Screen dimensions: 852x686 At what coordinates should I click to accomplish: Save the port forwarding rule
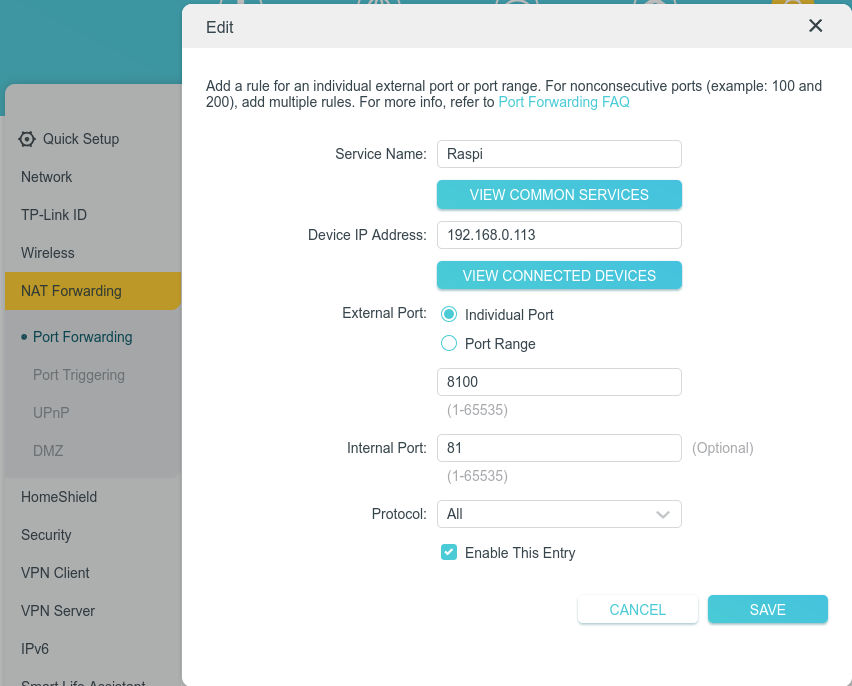tap(767, 609)
